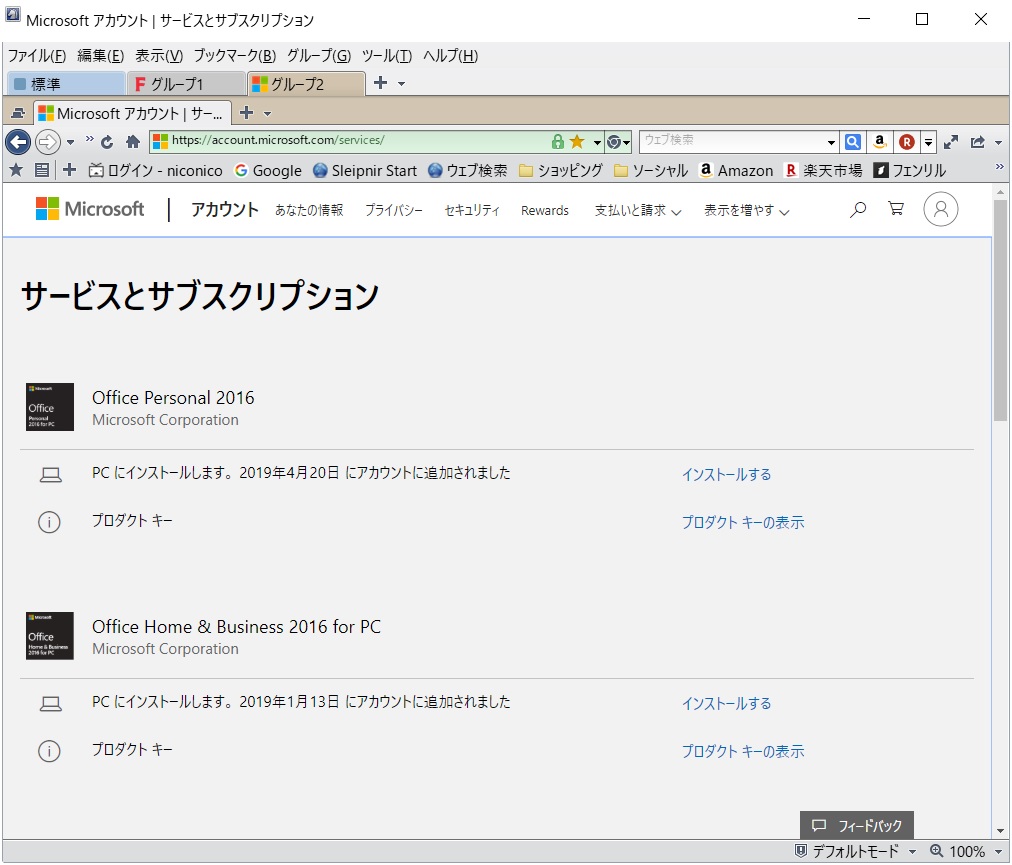
Task: Open the navigation history dropdown arrow
Action: (70, 142)
